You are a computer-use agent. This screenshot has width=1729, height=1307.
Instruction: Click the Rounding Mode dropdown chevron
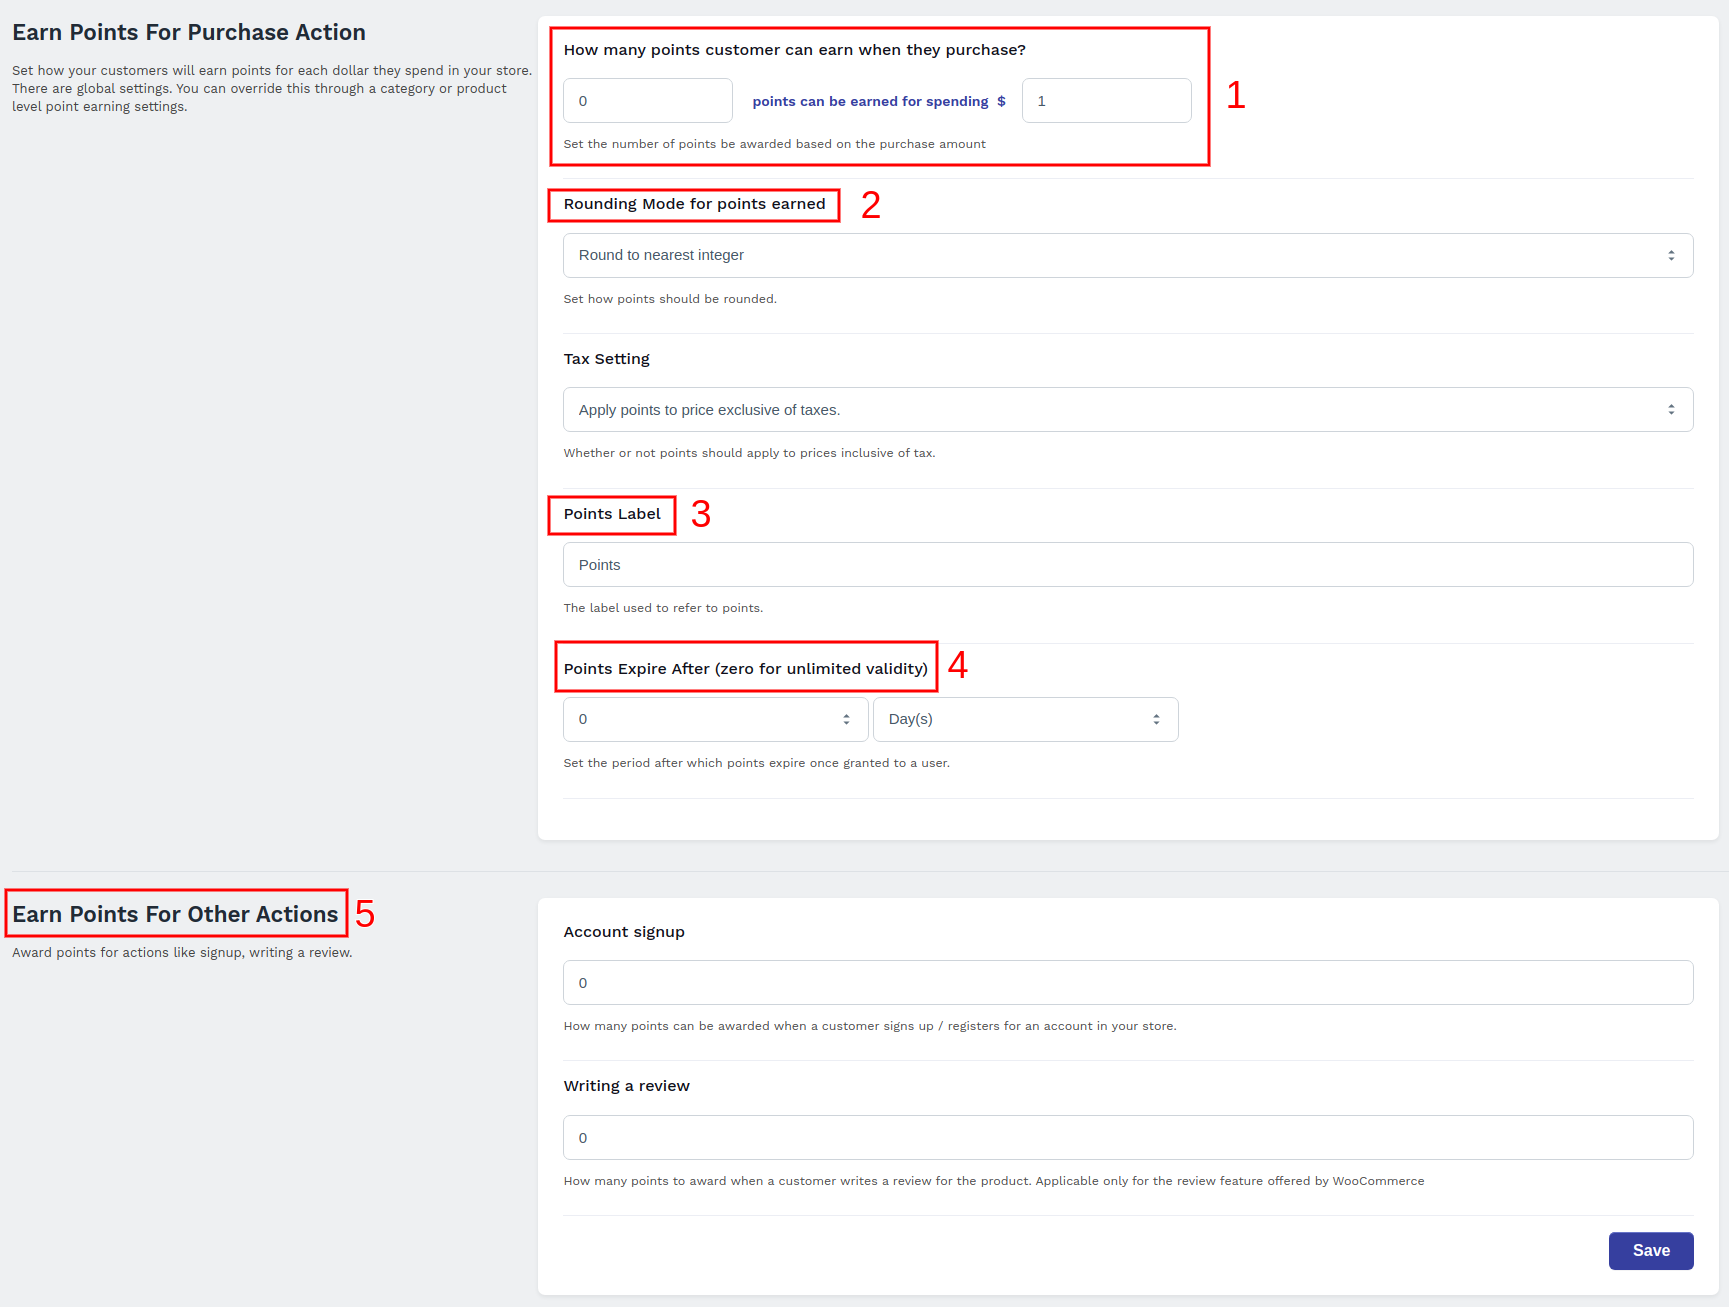(x=1671, y=255)
